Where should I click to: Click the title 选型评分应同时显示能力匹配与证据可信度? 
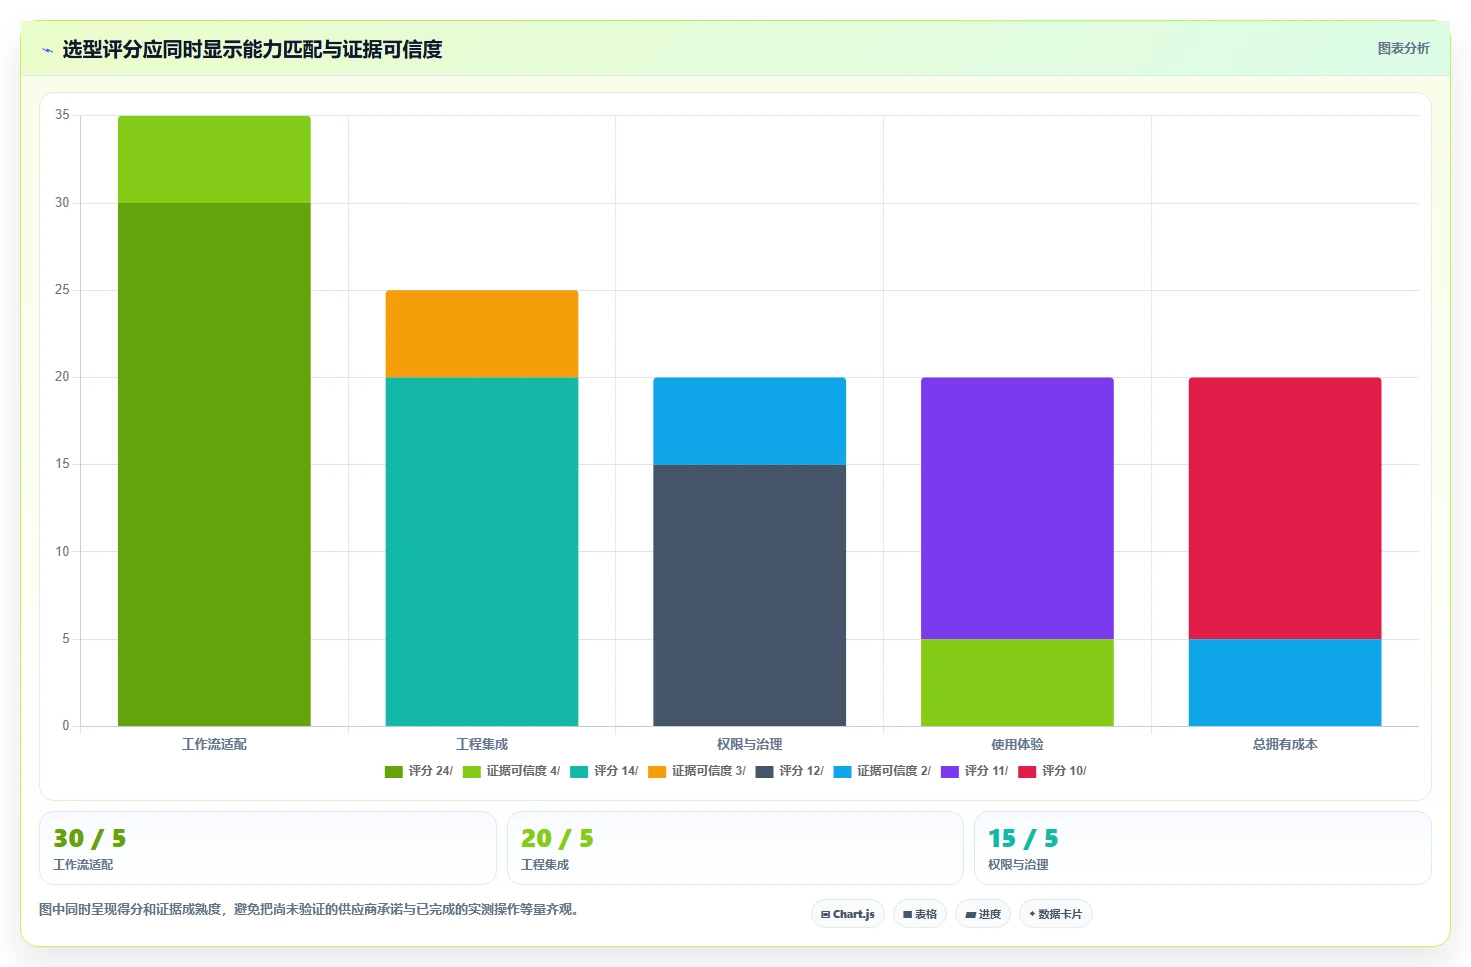click(x=252, y=49)
